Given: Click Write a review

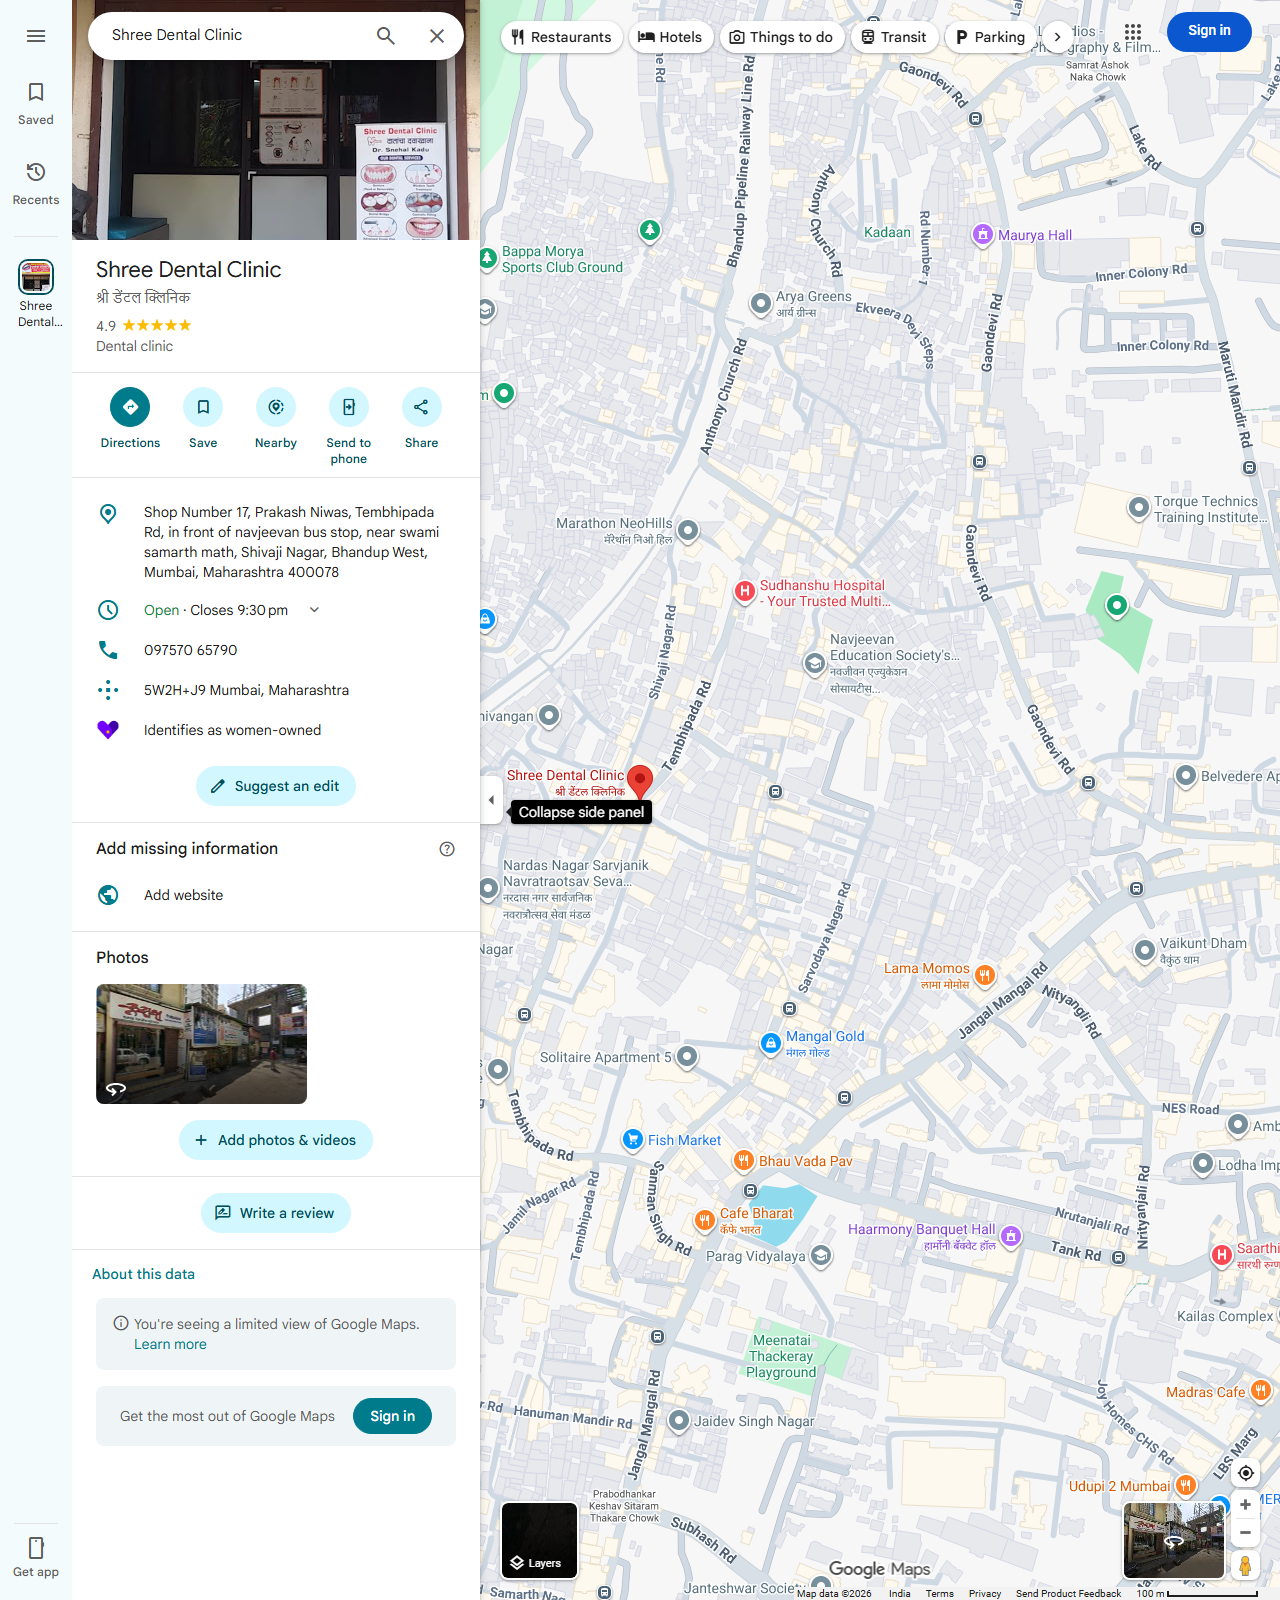Looking at the screenshot, I should click(276, 1213).
